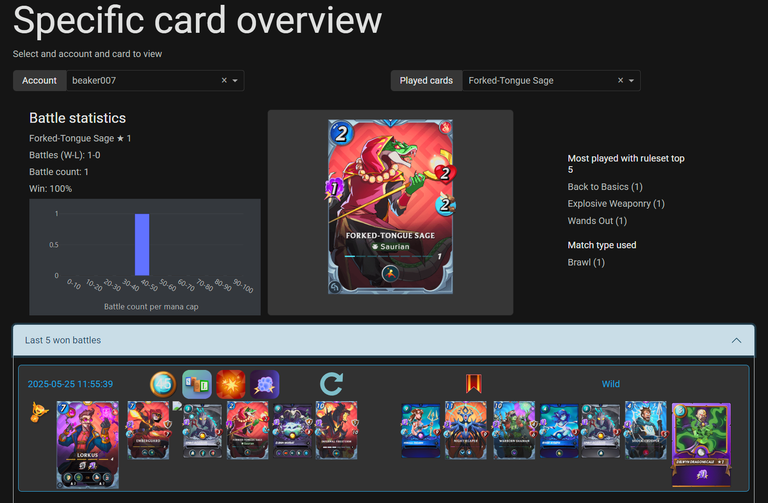Open the Account dropdown arrow
Image resolution: width=768 pixels, height=503 pixels.
235,80
